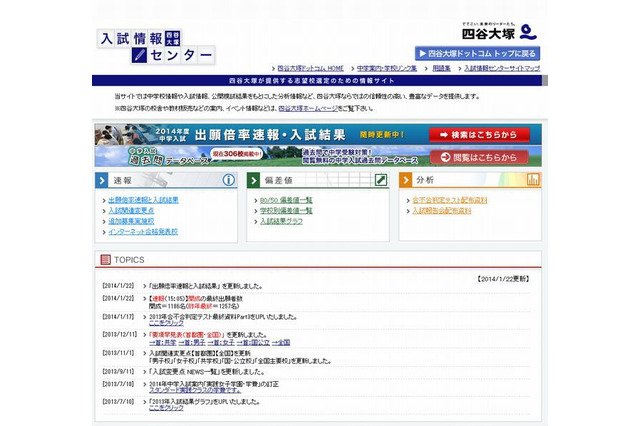Open 合不合判定テスト配布資料 link
The width and height of the screenshot is (640, 426).
coord(449,200)
